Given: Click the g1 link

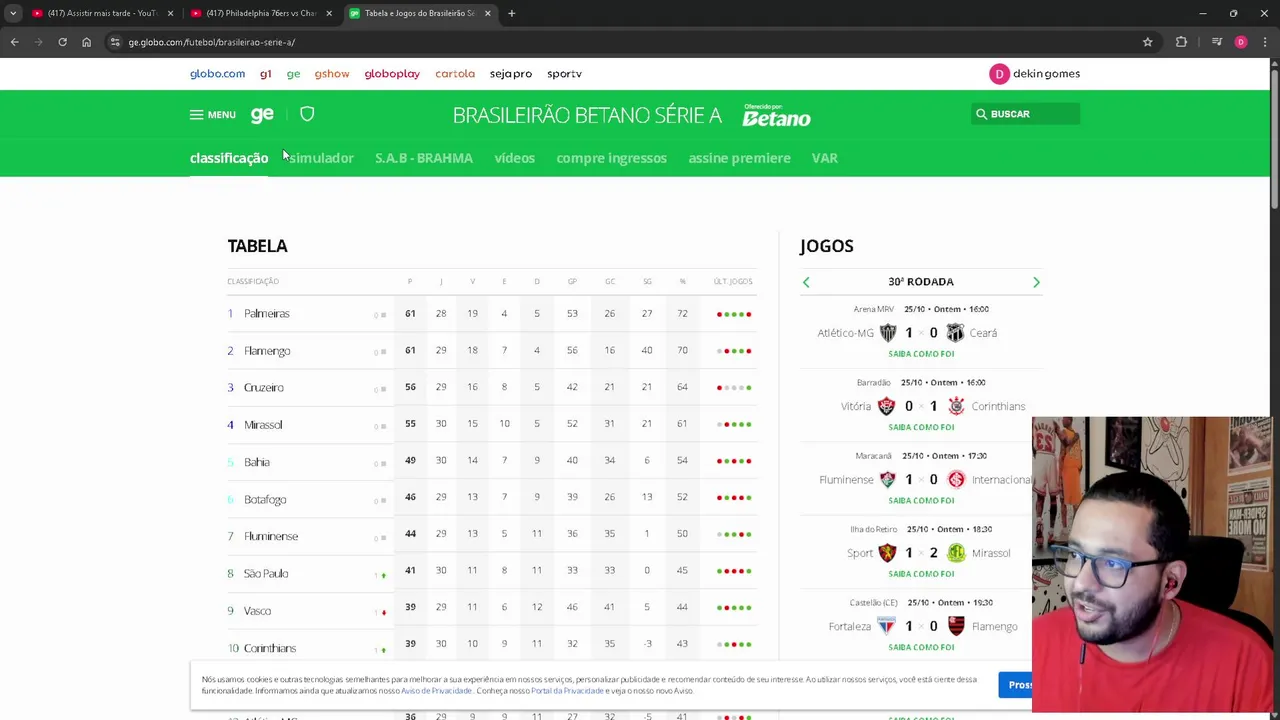Looking at the screenshot, I should coord(265,74).
